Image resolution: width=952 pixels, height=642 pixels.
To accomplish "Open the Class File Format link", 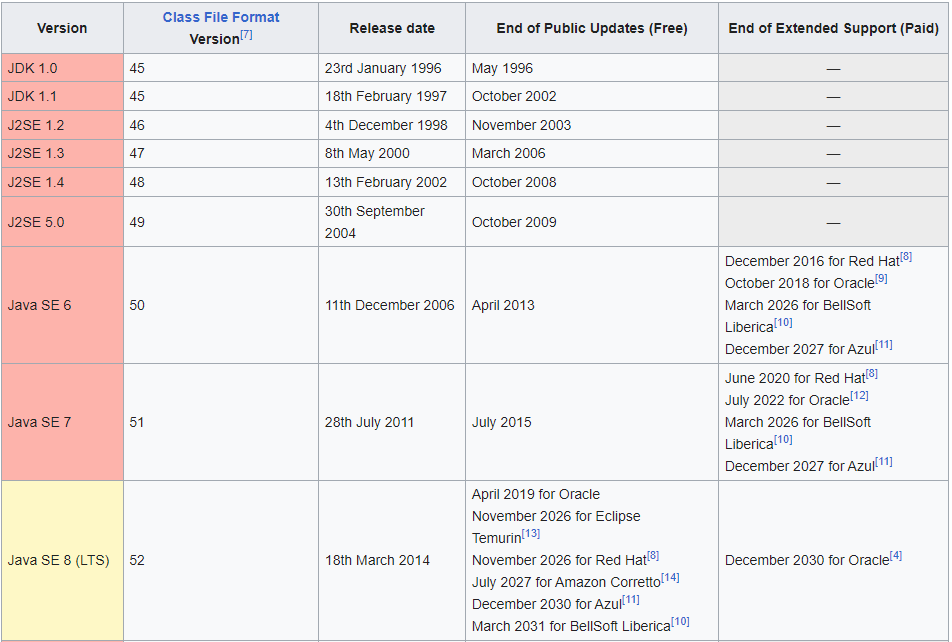I will point(221,17).
